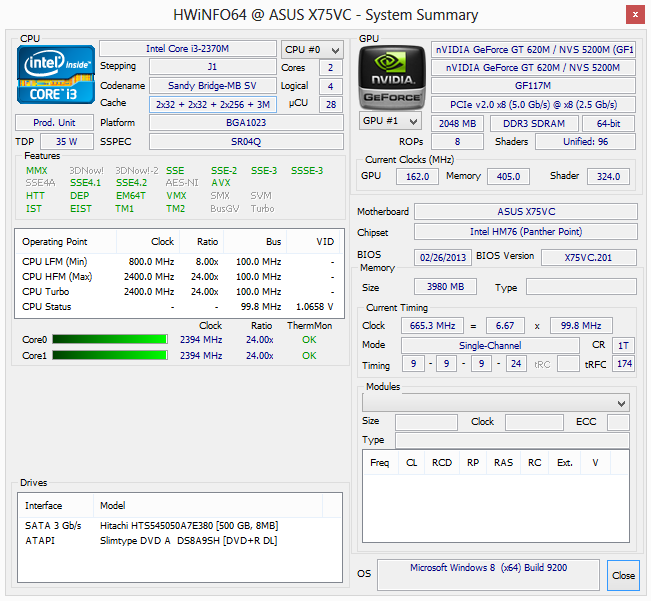Click the Operating Point column header
Viewport: 651px width, 601px height.
[66, 242]
